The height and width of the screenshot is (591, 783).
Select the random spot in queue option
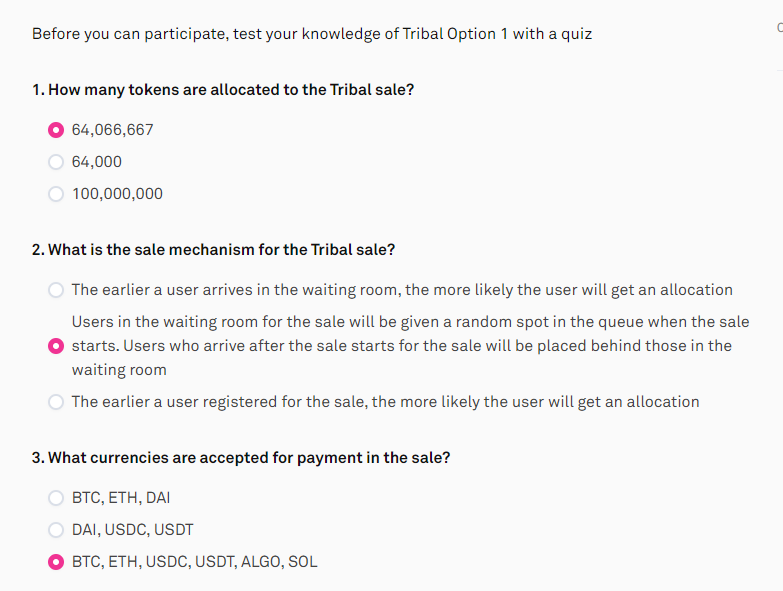(x=56, y=346)
